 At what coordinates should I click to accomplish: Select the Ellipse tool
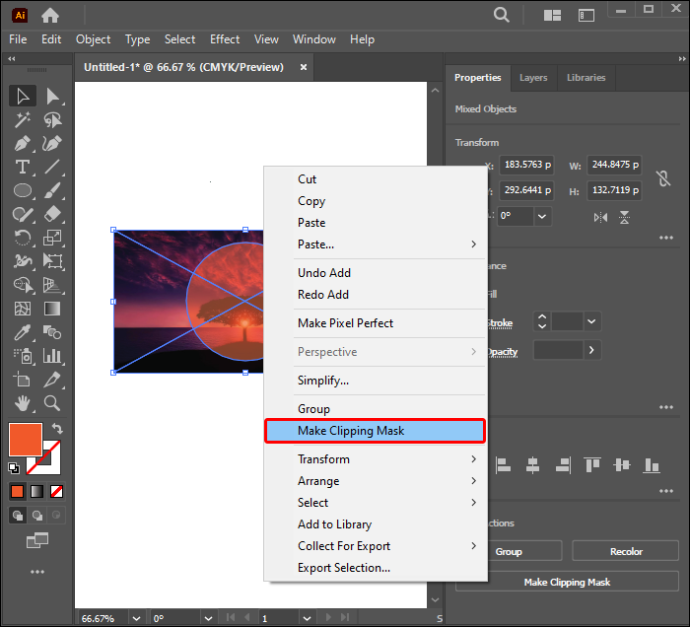tap(22, 191)
